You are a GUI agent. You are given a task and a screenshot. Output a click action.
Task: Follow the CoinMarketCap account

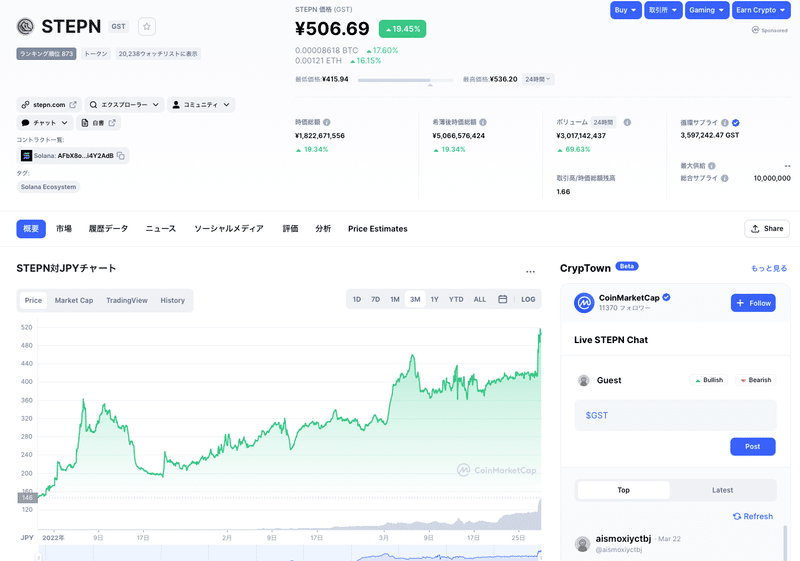coord(753,303)
